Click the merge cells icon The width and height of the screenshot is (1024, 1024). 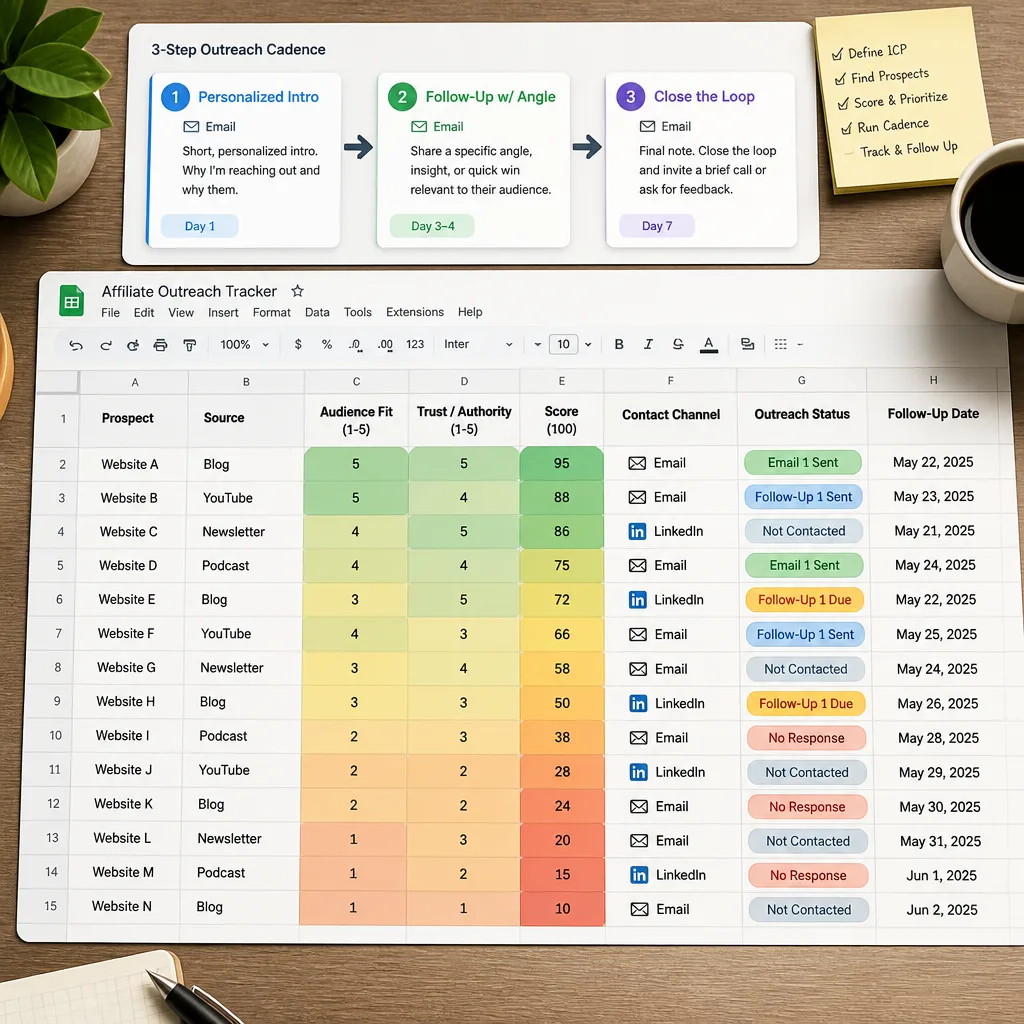747,344
